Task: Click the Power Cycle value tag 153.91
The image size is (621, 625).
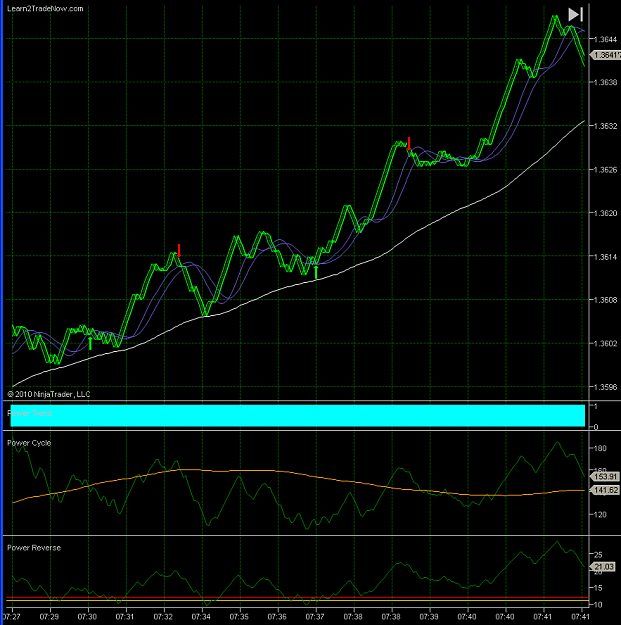Action: tap(605, 476)
